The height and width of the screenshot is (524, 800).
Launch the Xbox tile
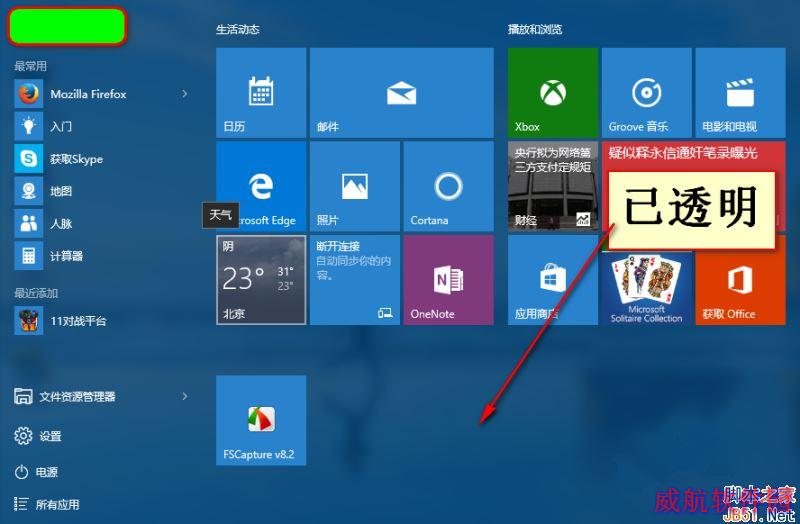click(x=553, y=92)
